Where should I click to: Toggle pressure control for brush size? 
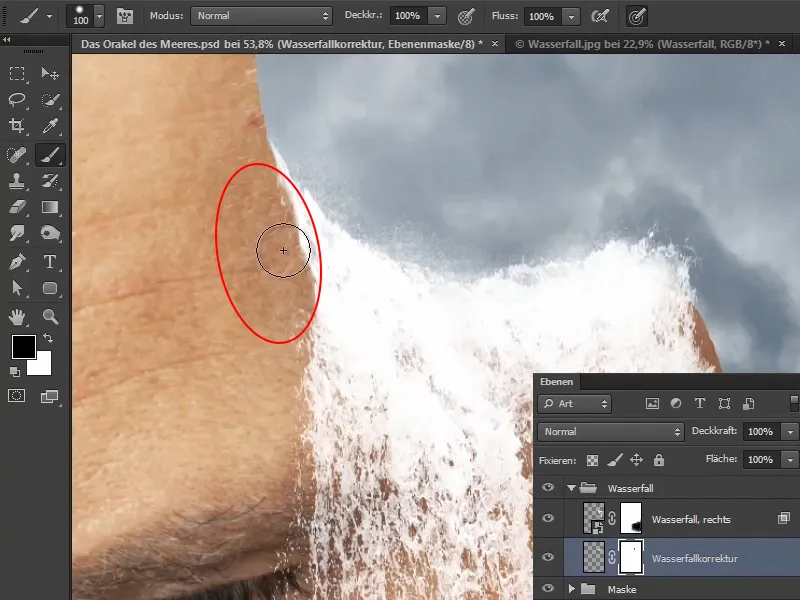tap(637, 16)
